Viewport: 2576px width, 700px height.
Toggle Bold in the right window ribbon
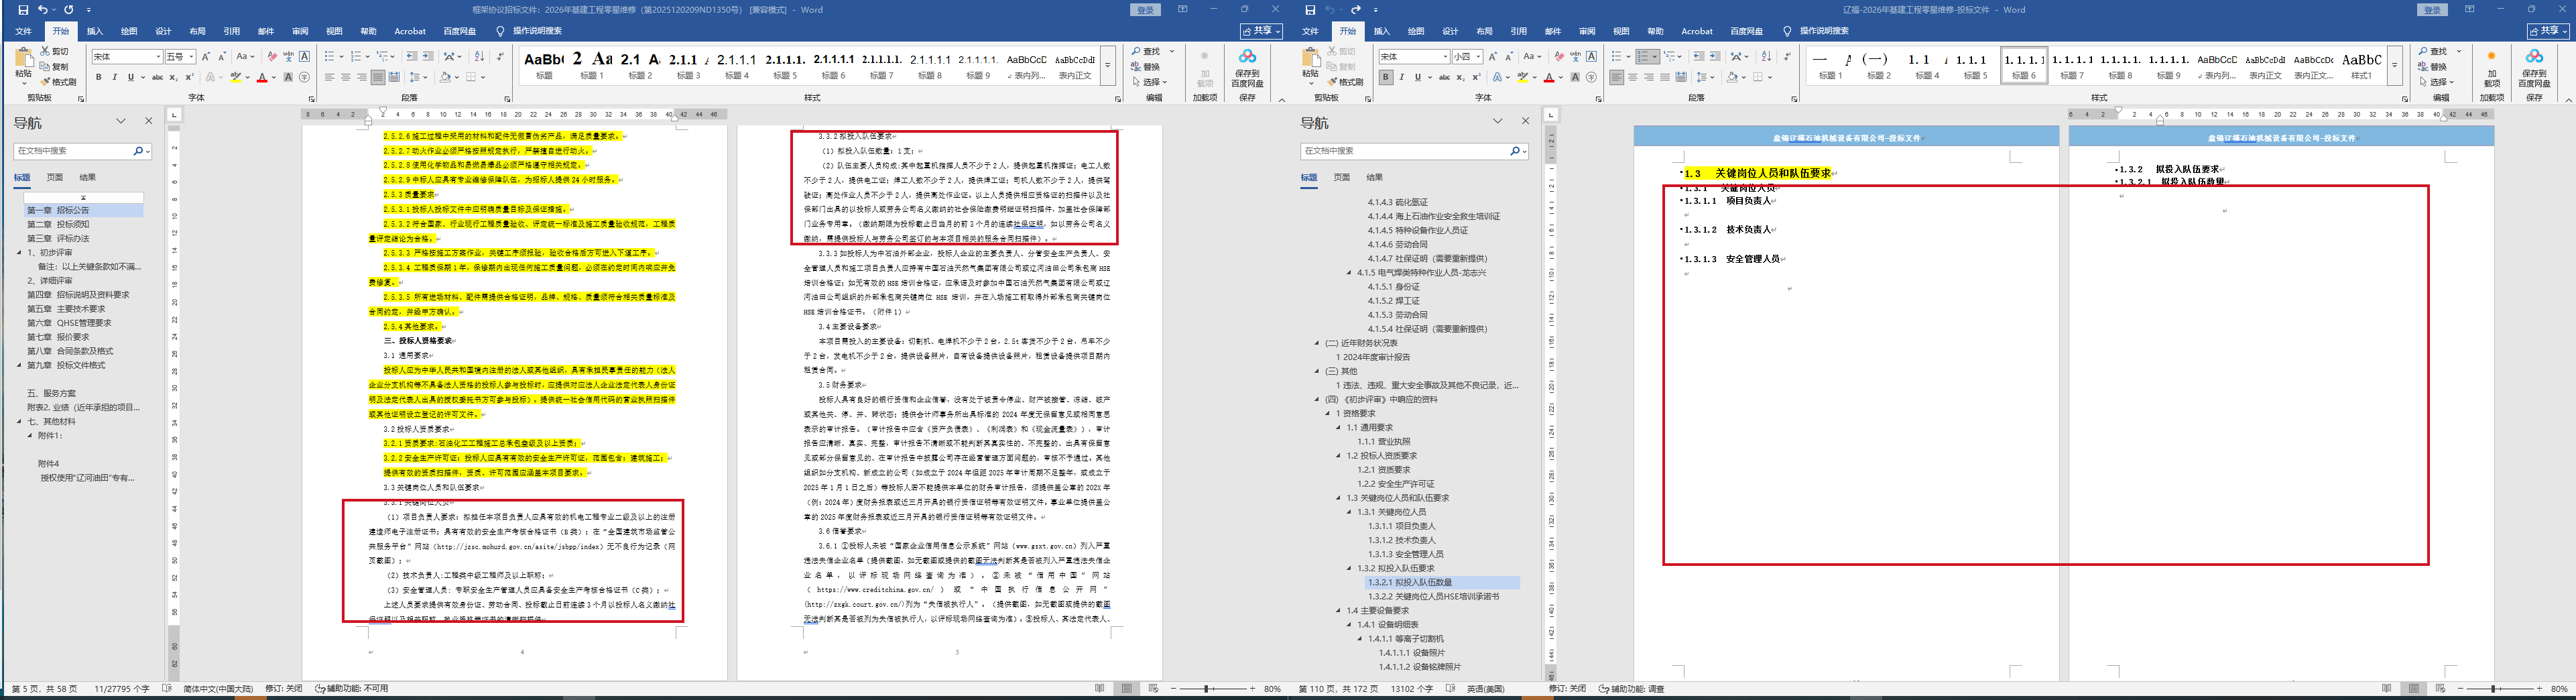[x=1385, y=78]
